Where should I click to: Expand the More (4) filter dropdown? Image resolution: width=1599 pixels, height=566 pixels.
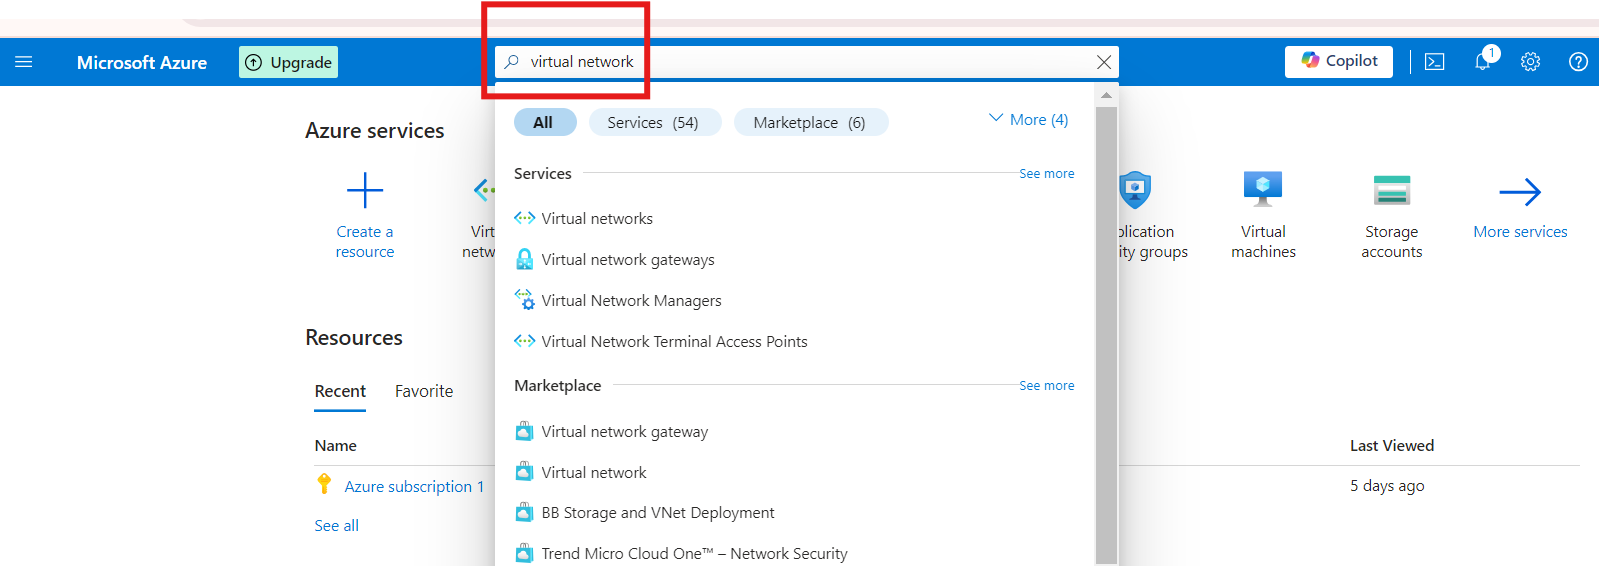(1029, 120)
